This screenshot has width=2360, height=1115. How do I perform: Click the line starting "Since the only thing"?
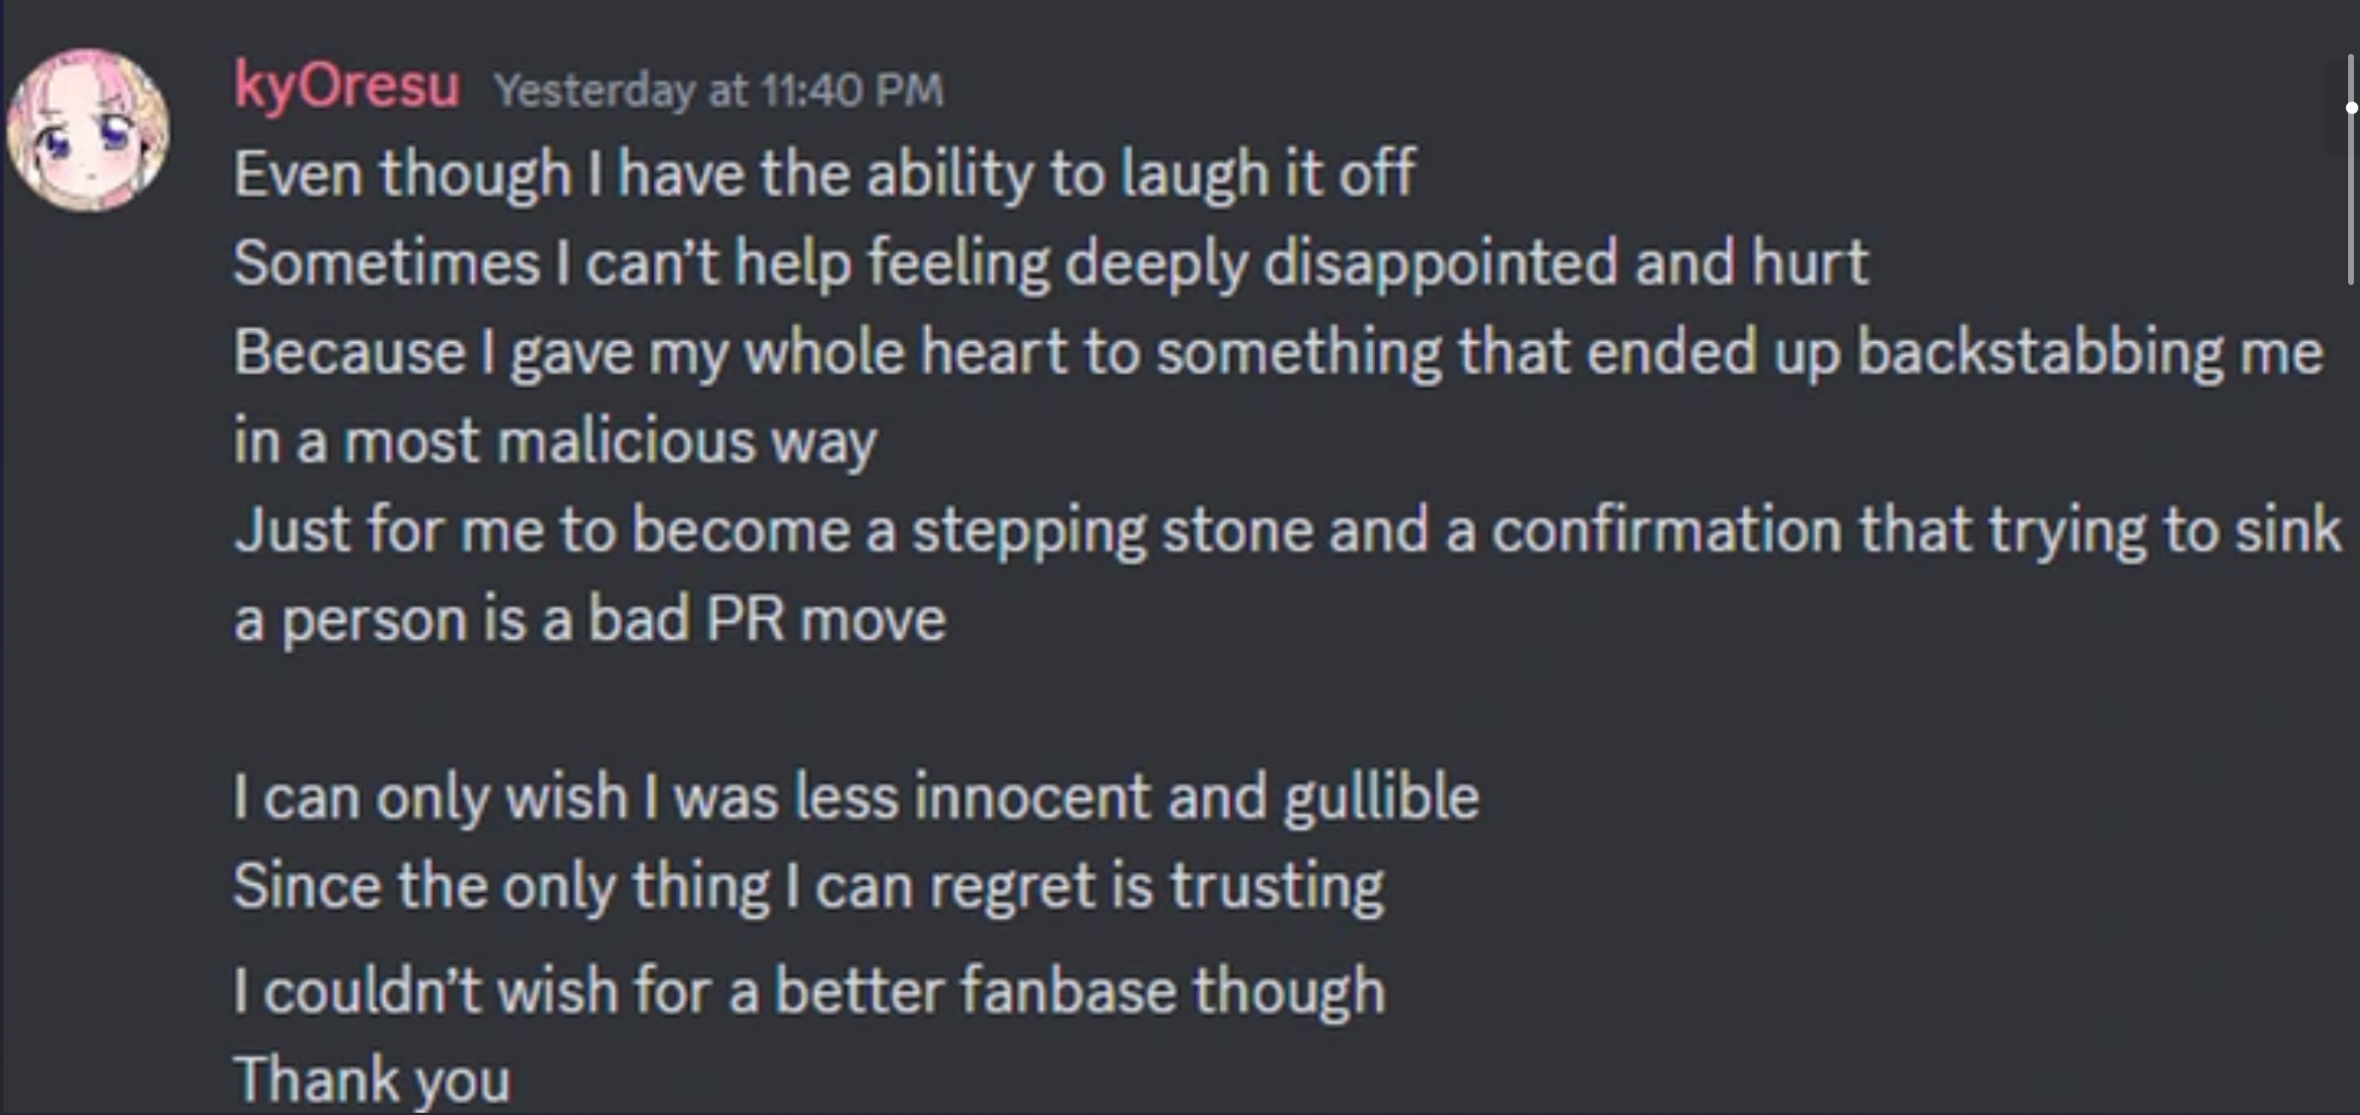click(x=808, y=886)
